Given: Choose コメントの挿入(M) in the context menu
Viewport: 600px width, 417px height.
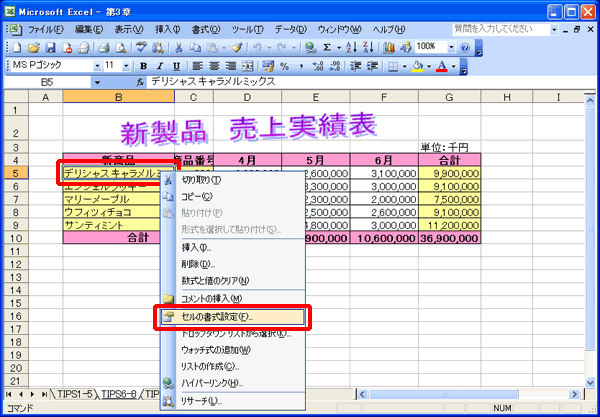Looking at the screenshot, I should pos(233,299).
